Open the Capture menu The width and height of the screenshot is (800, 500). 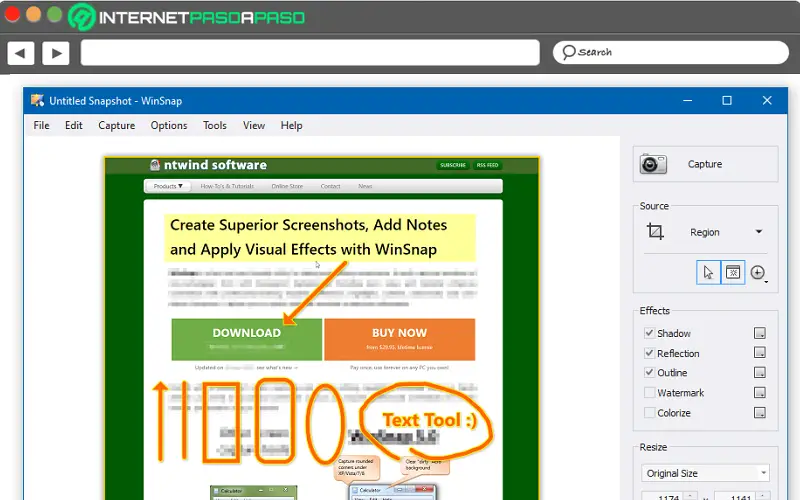[x=116, y=126]
